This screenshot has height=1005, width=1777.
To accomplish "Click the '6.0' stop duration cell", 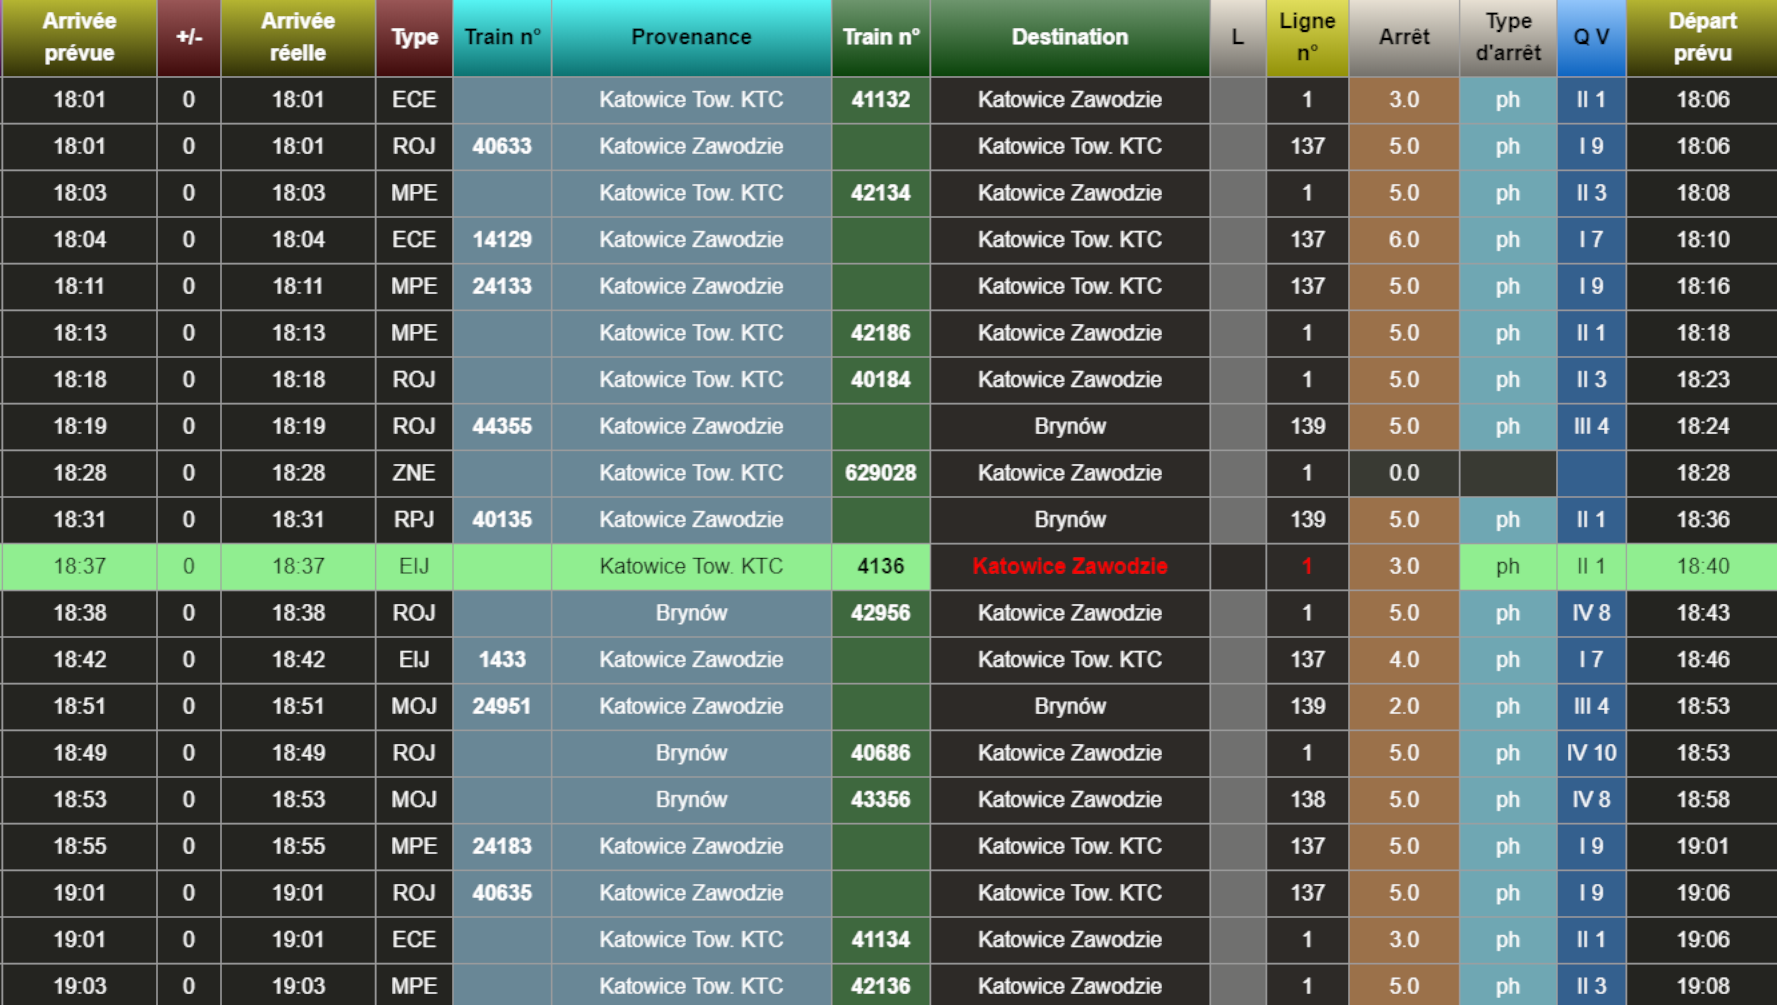I will [x=1404, y=240].
